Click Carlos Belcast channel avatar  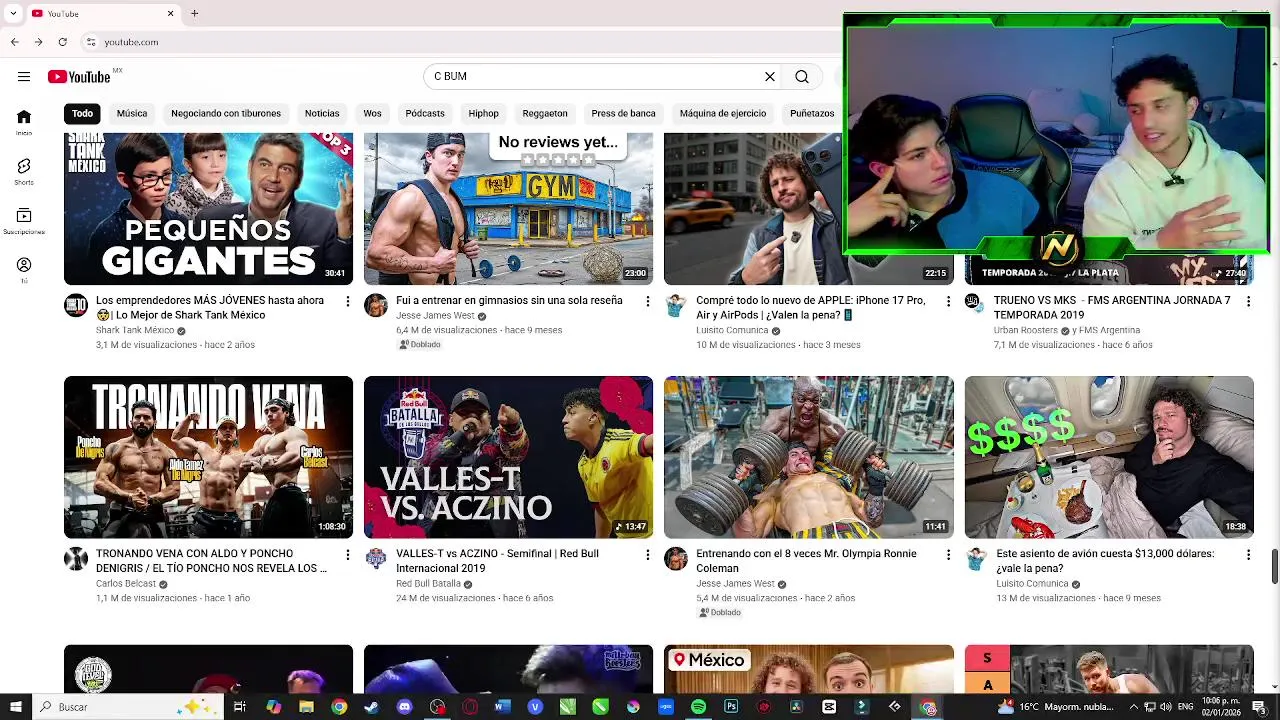[76, 559]
